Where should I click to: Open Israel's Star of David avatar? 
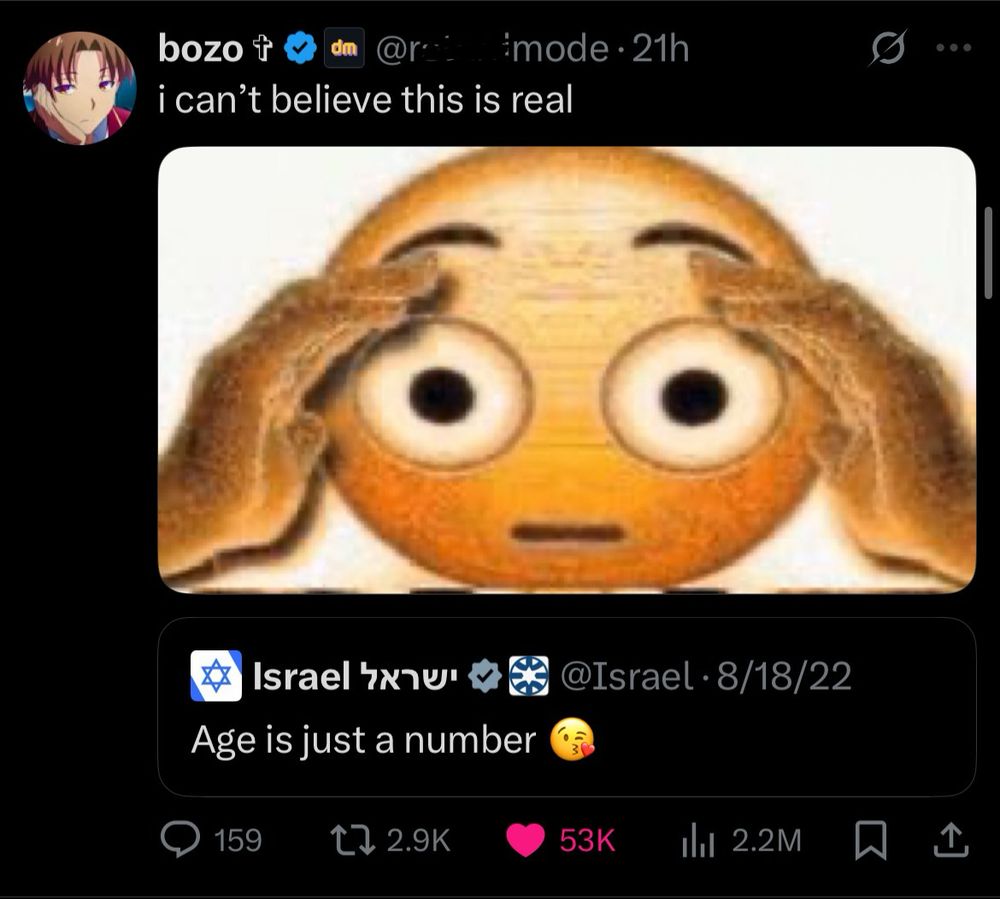[216, 676]
